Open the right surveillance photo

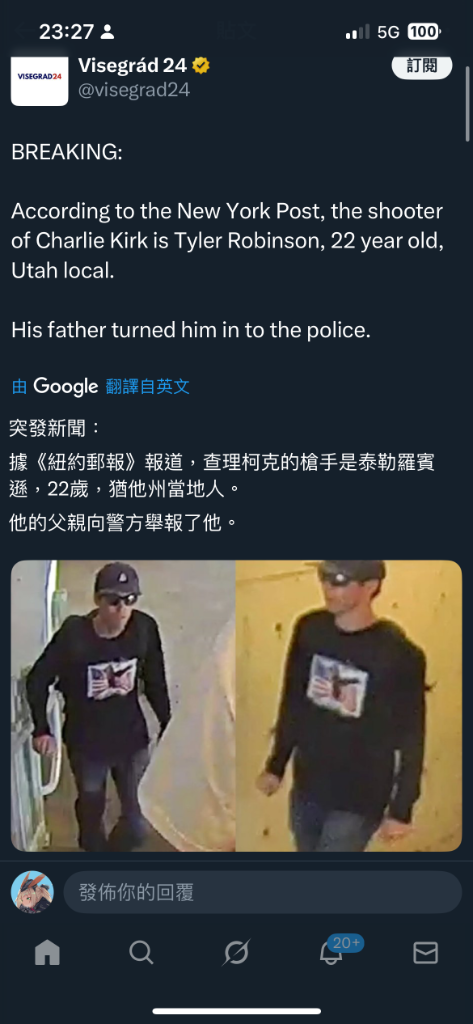pos(349,706)
